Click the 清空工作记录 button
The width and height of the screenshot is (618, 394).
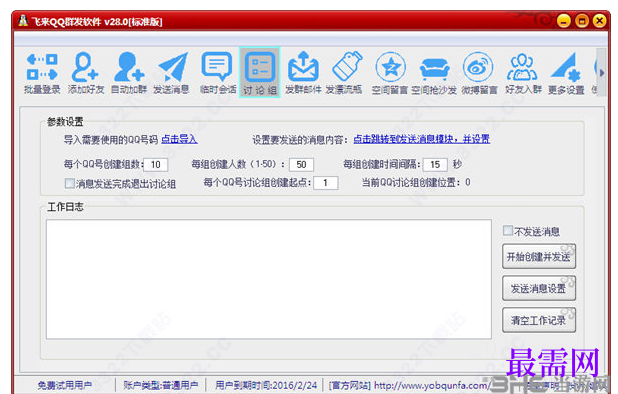tap(539, 320)
